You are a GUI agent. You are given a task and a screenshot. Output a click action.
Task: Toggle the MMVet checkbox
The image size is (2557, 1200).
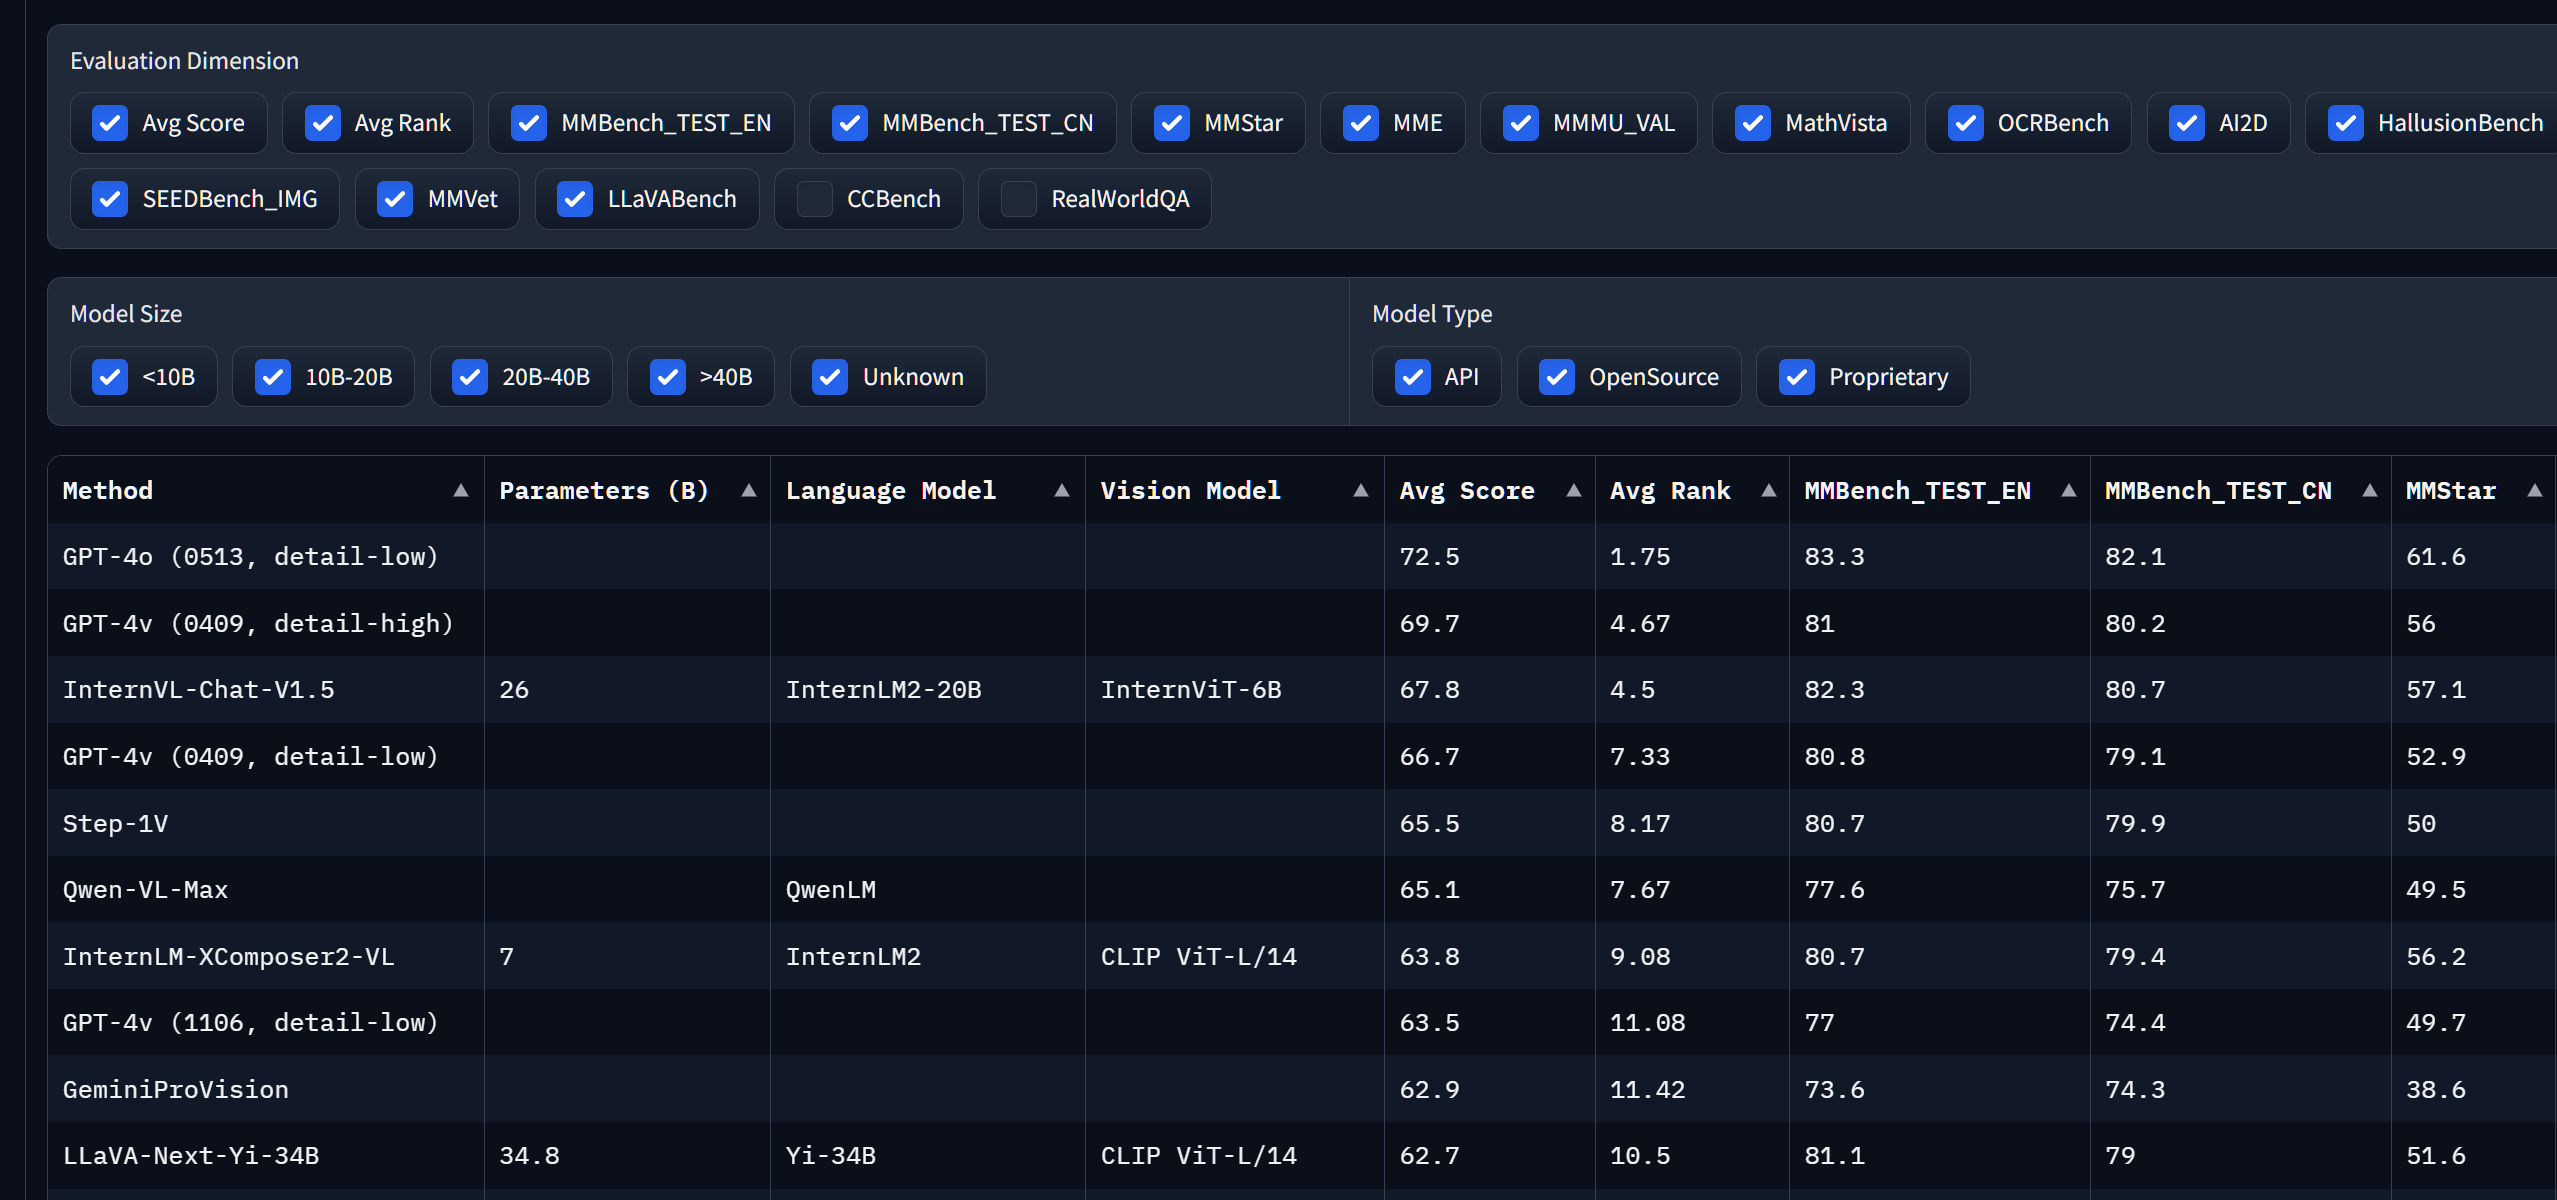pyautogui.click(x=395, y=199)
